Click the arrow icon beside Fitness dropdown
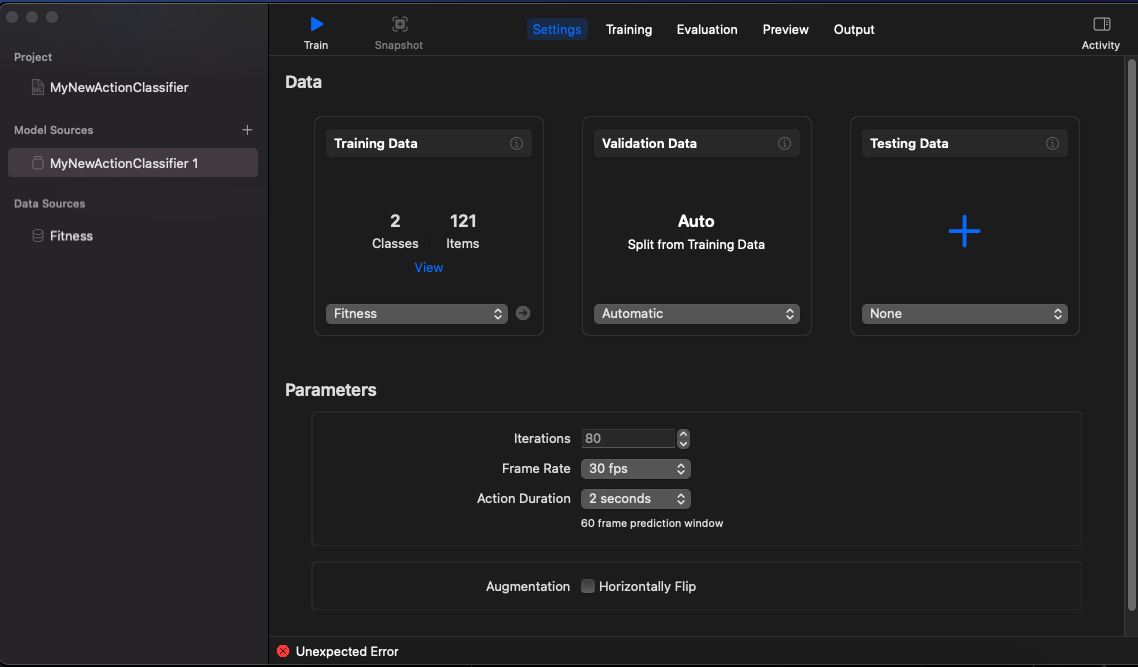 (523, 314)
